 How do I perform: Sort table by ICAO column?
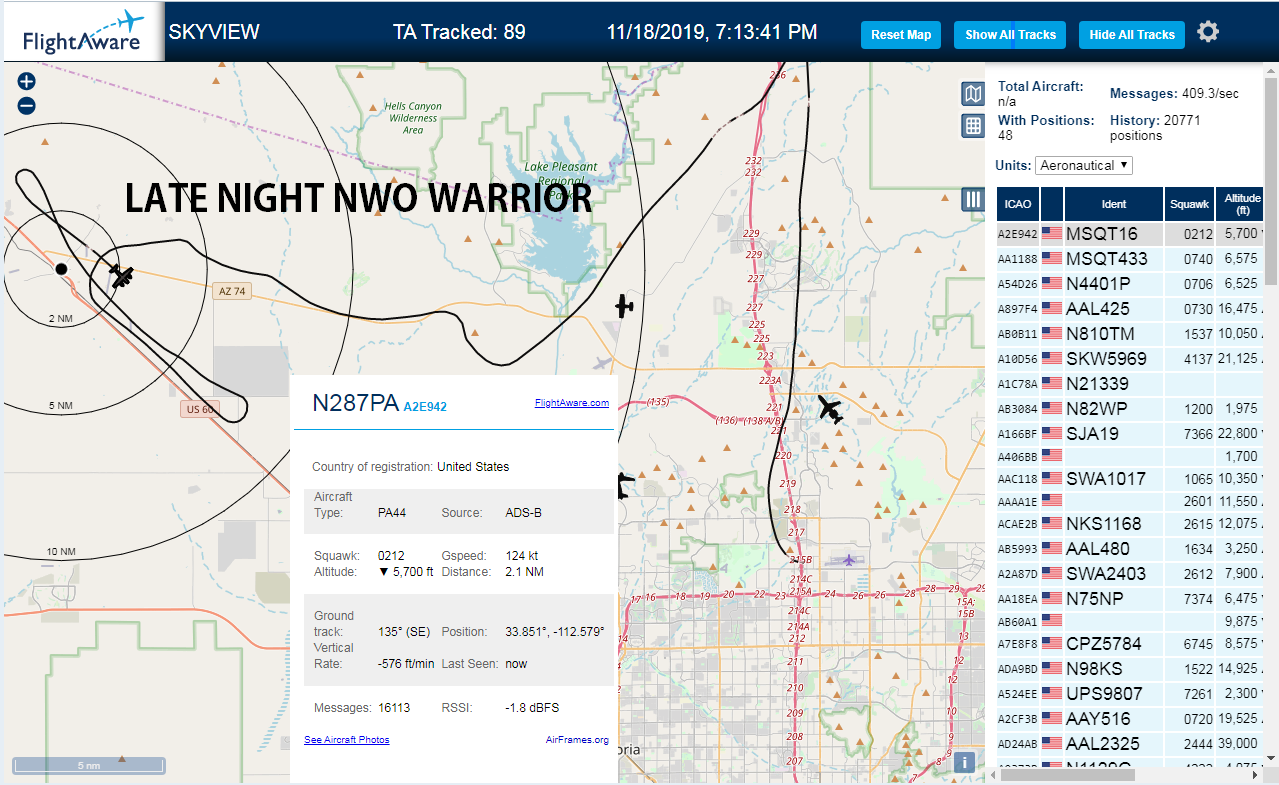pyautogui.click(x=1017, y=204)
